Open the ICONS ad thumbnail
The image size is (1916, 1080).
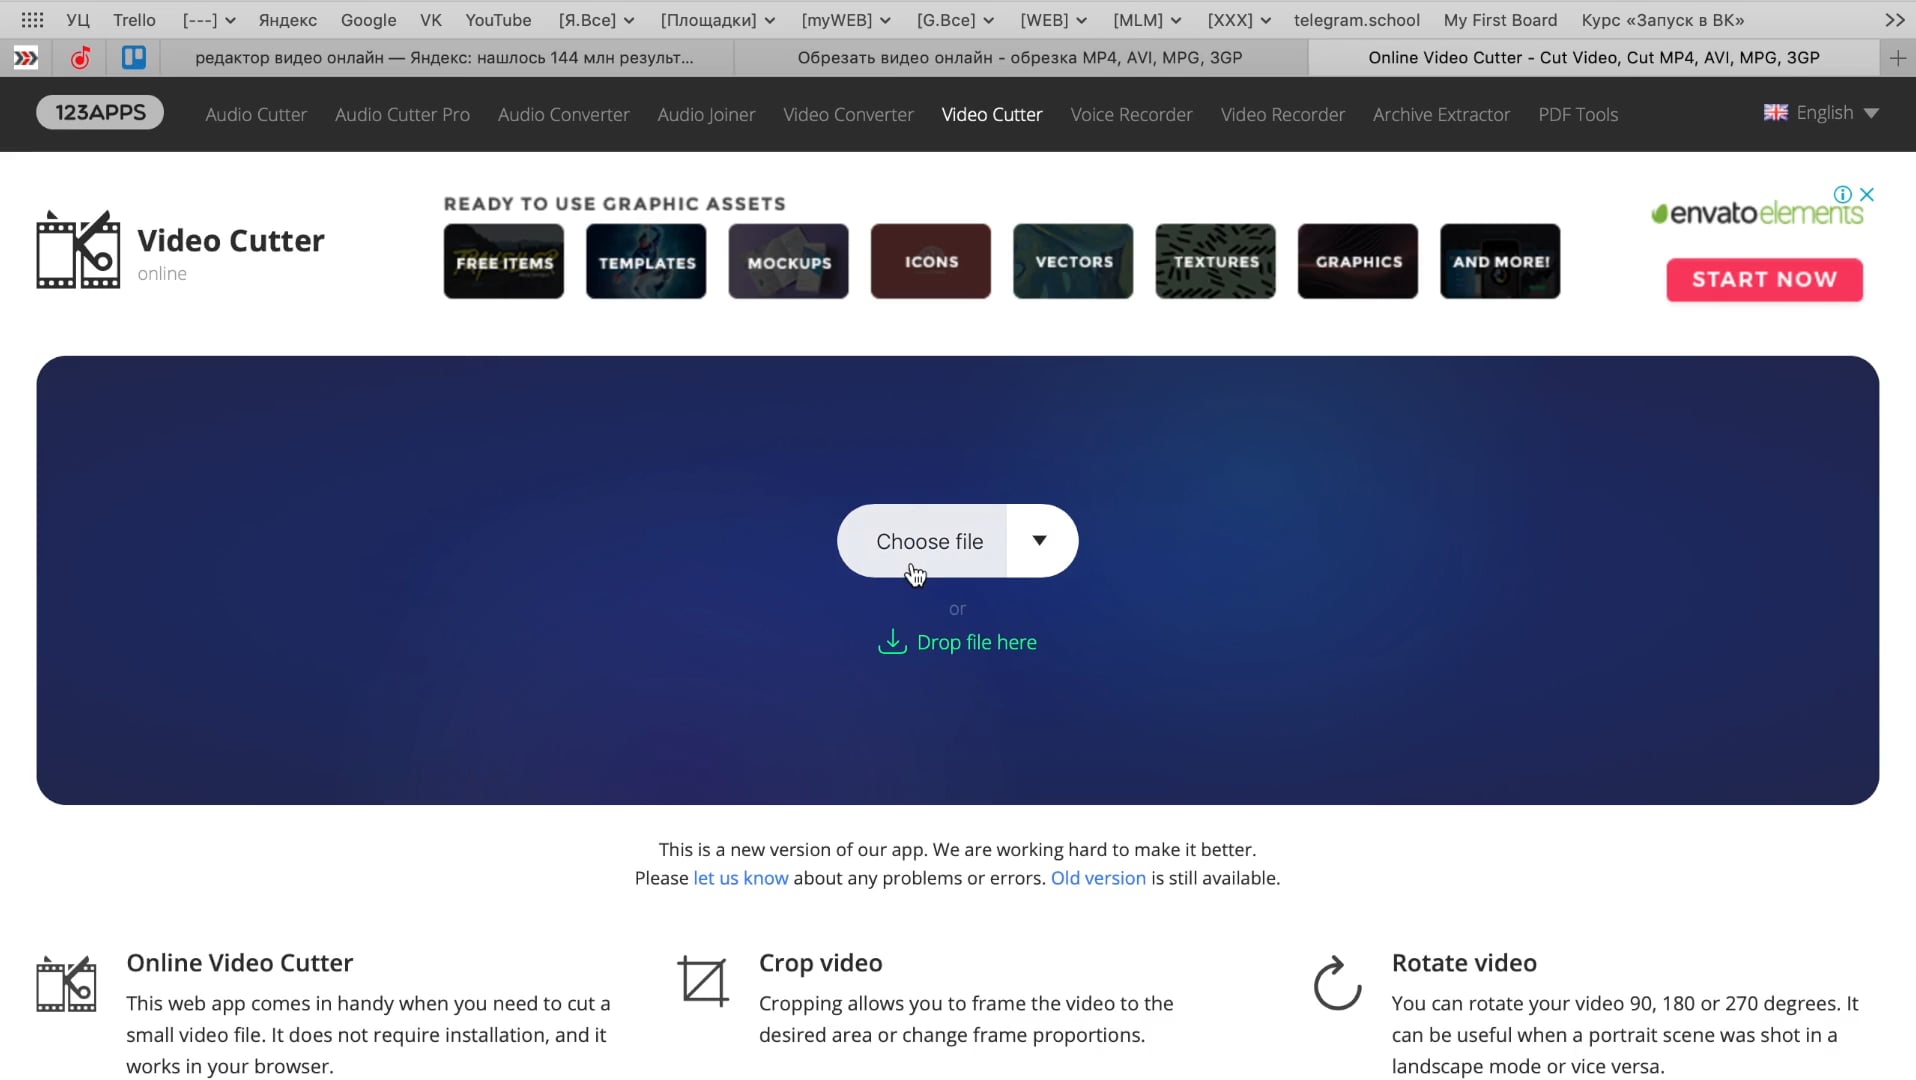coord(931,261)
